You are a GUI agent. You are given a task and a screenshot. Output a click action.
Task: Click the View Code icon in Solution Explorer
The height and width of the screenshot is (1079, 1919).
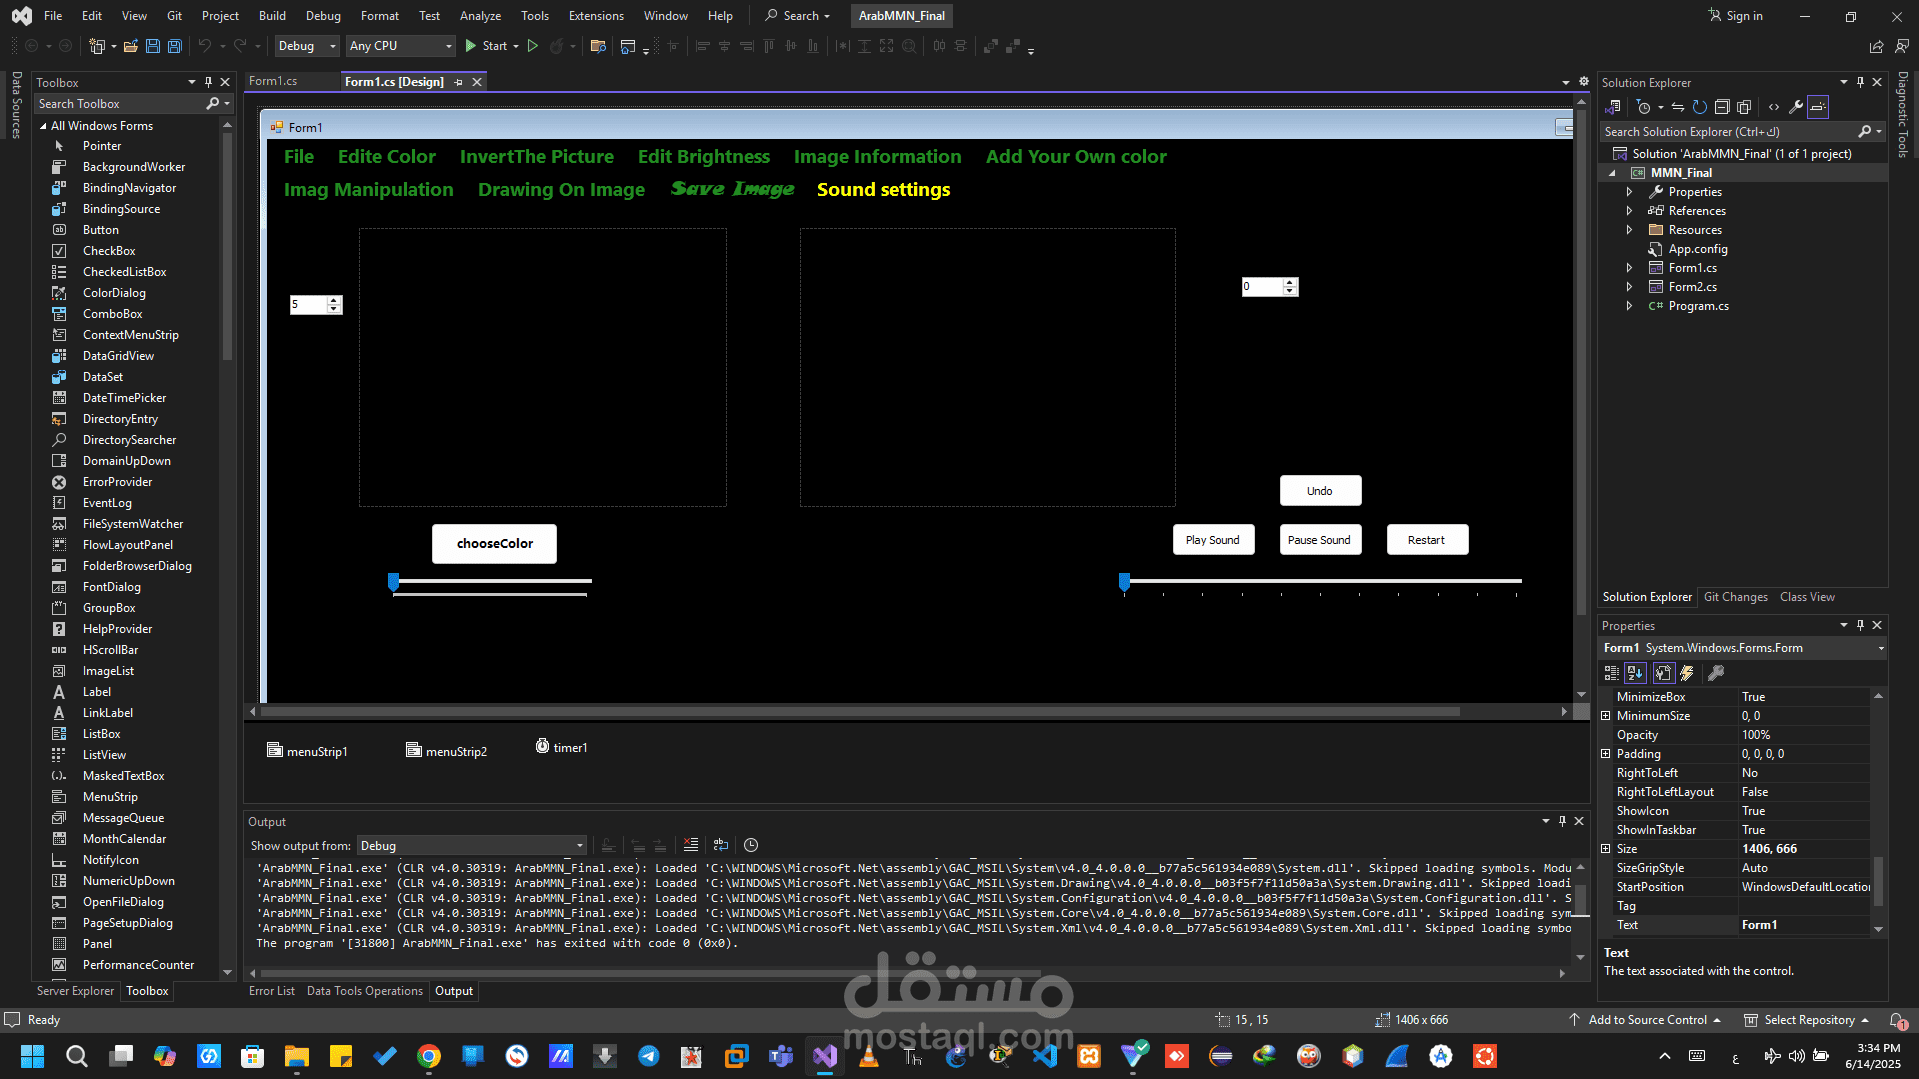(1774, 107)
